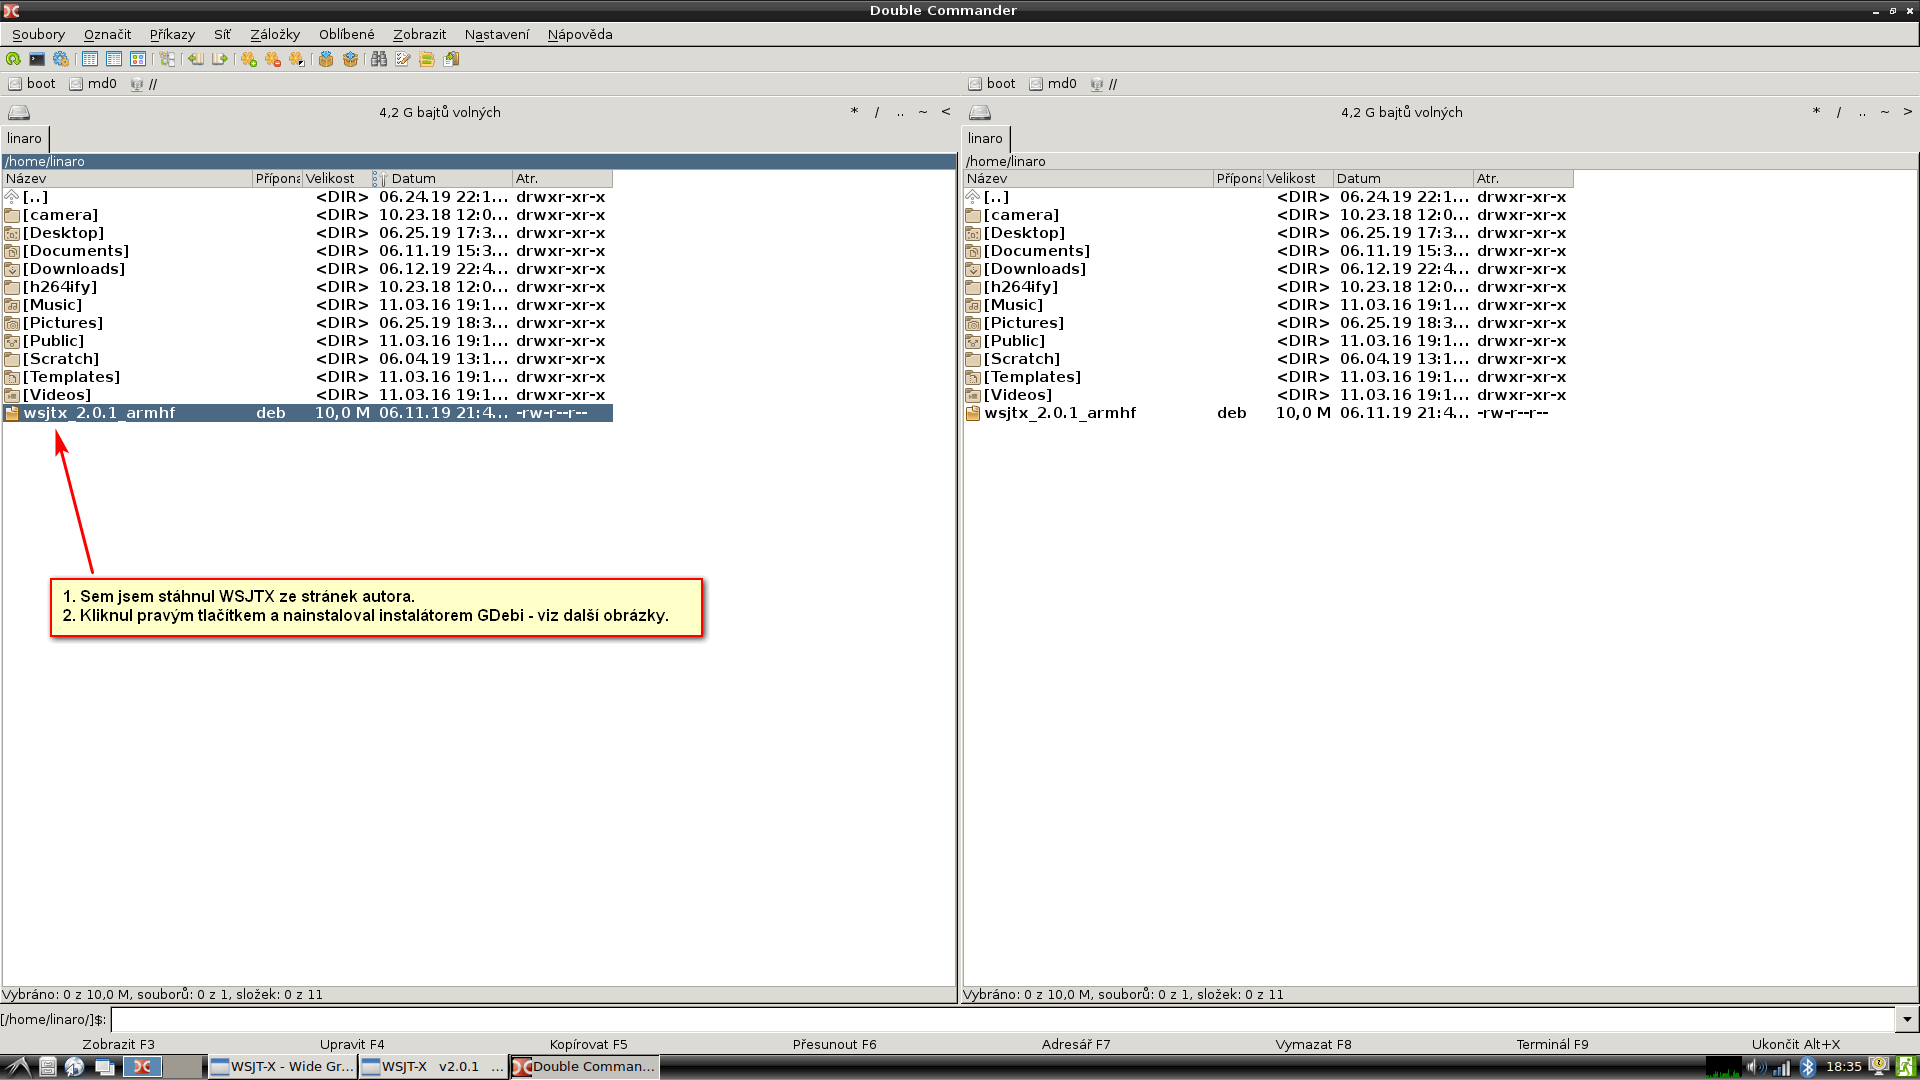The width and height of the screenshot is (1920, 1080).
Task: Click select group asterisk-plus icon
Action: coord(249,59)
